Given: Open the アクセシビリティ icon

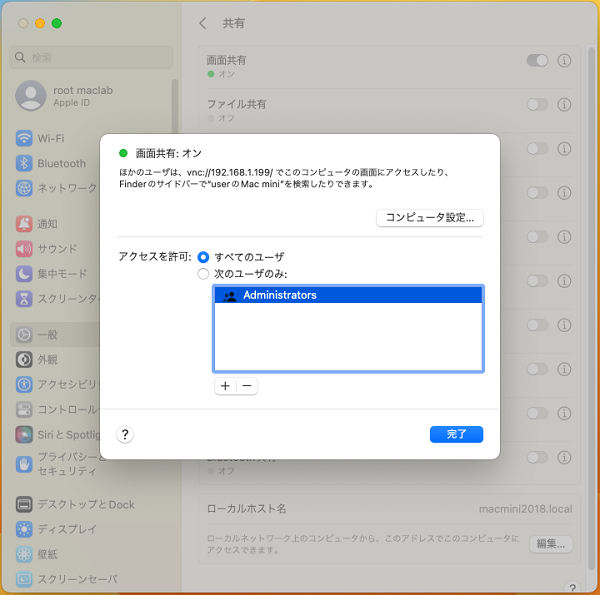Looking at the screenshot, I should coord(24,384).
